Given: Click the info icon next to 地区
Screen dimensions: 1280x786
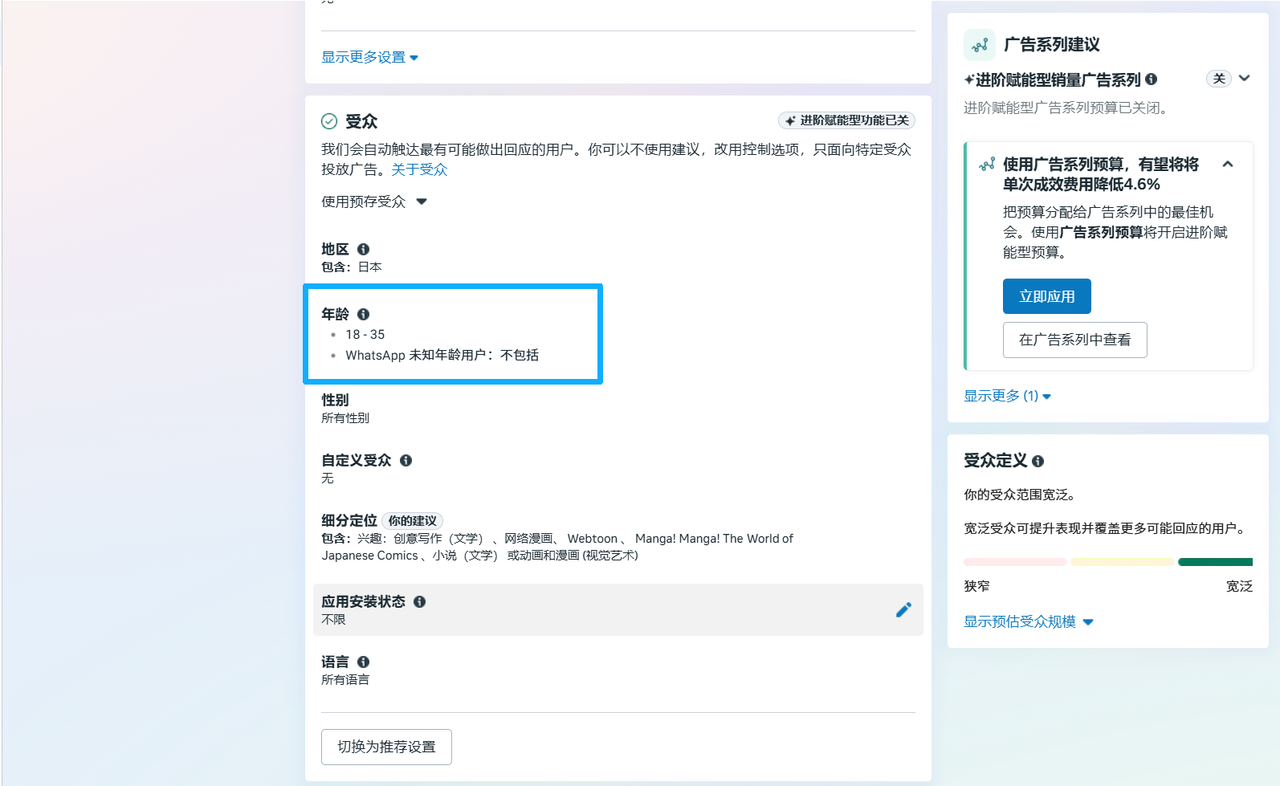Looking at the screenshot, I should [363, 249].
